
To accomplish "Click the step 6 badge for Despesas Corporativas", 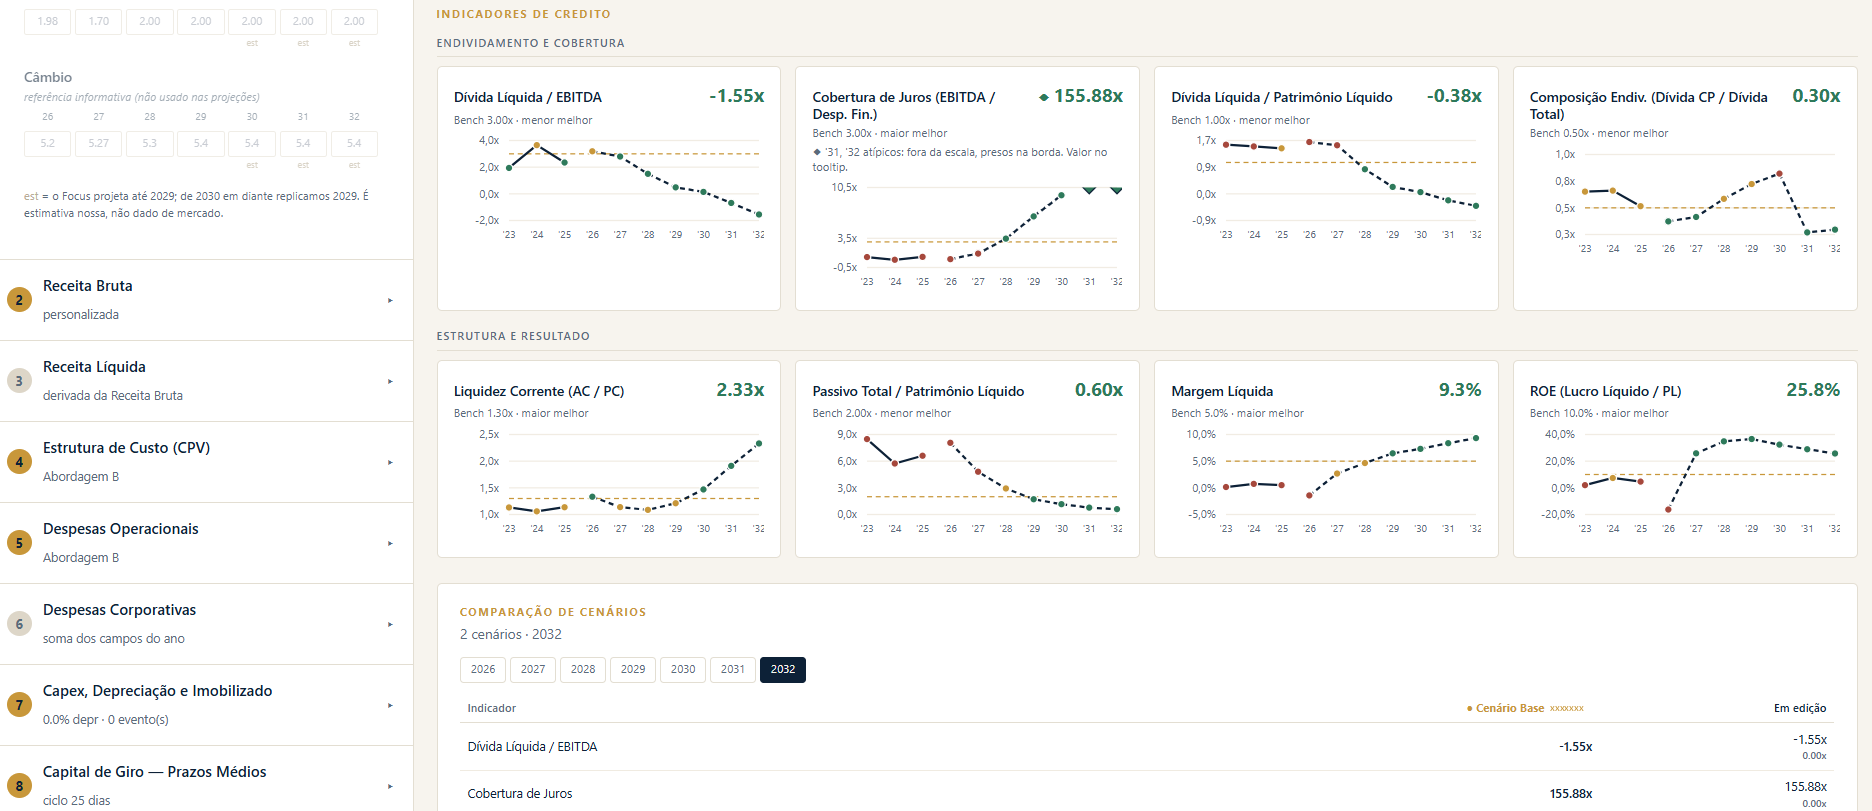I will point(19,624).
